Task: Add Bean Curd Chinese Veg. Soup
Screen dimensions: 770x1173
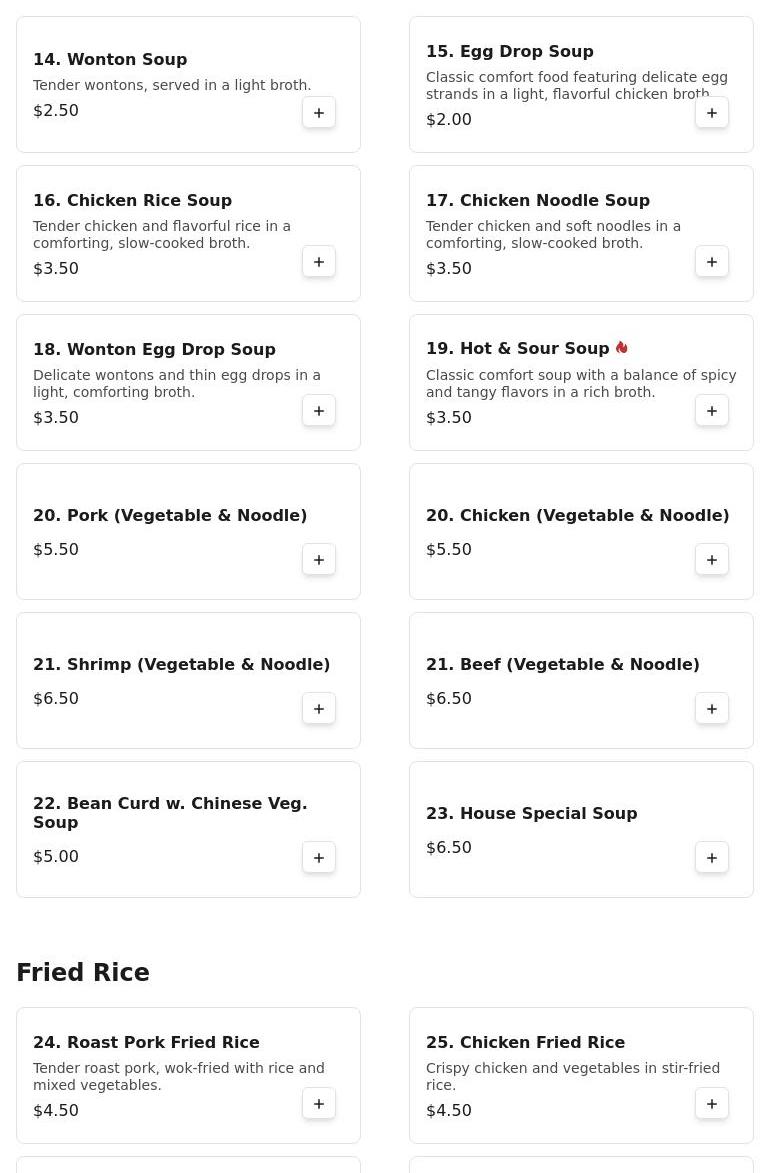Action: [x=319, y=857]
